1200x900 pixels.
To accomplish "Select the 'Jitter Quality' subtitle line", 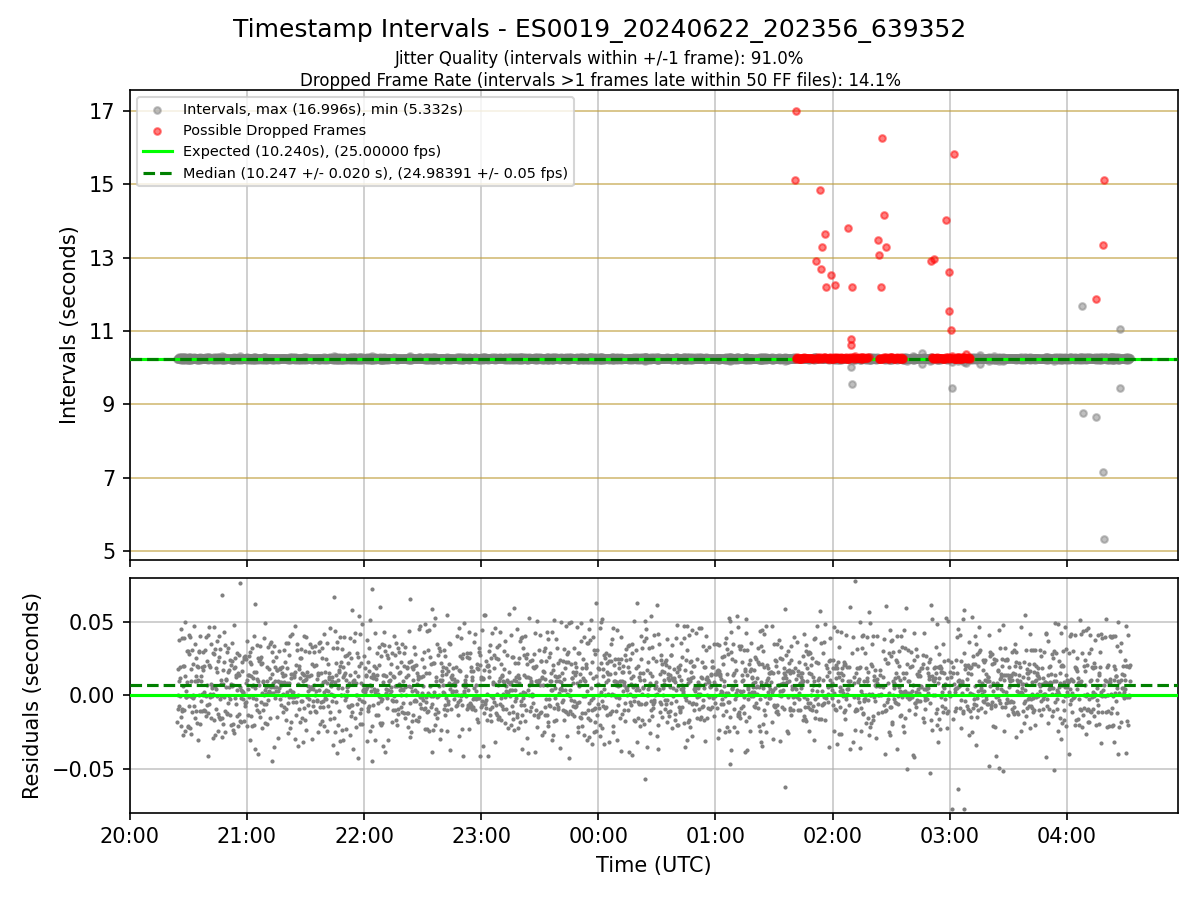I will coord(600,59).
